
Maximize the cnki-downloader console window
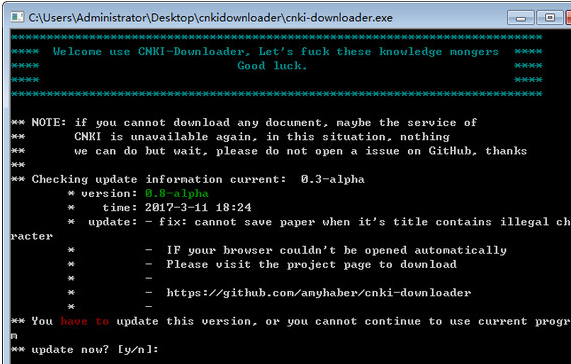[x=550, y=18]
